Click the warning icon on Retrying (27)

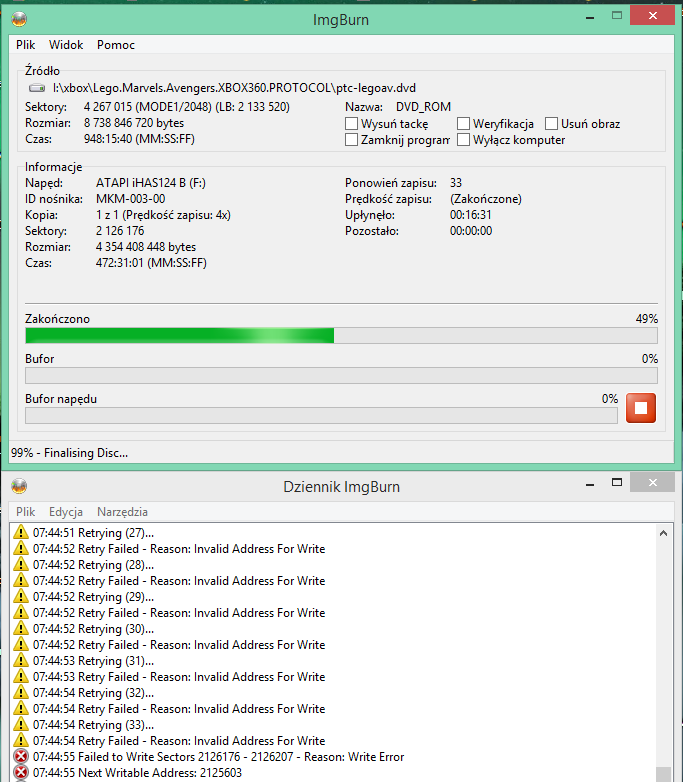(x=20, y=532)
